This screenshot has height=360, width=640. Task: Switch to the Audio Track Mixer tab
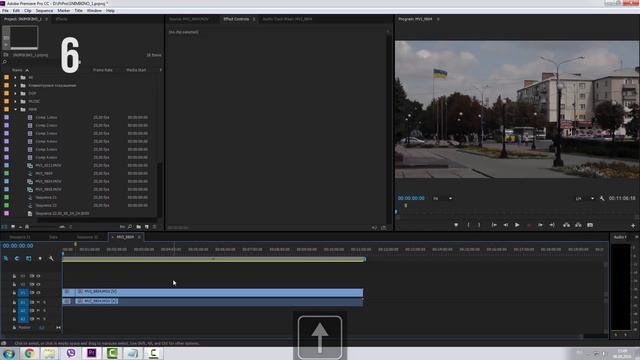[x=287, y=19]
